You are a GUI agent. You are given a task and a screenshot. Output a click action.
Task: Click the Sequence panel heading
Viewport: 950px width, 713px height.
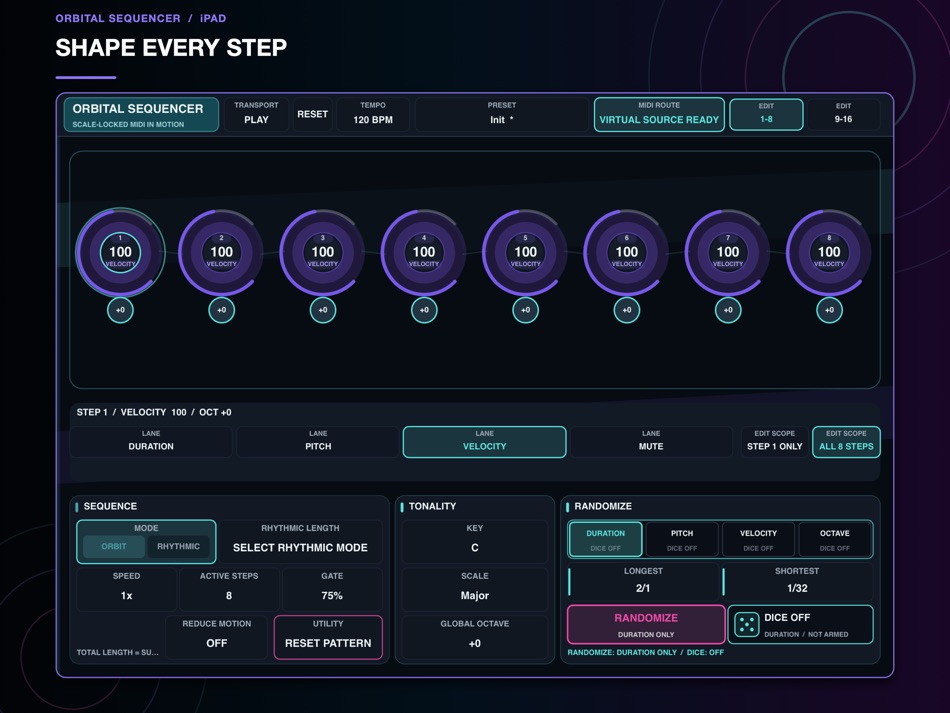[x=110, y=506]
